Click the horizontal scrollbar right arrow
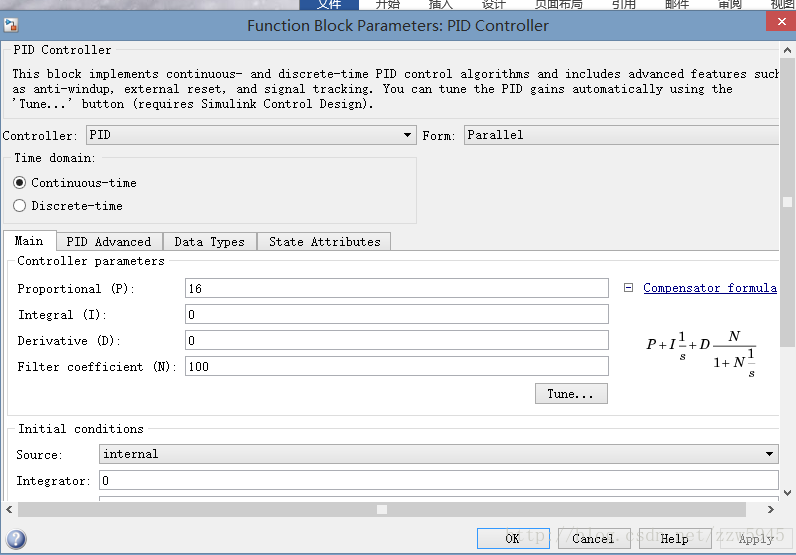 771,509
